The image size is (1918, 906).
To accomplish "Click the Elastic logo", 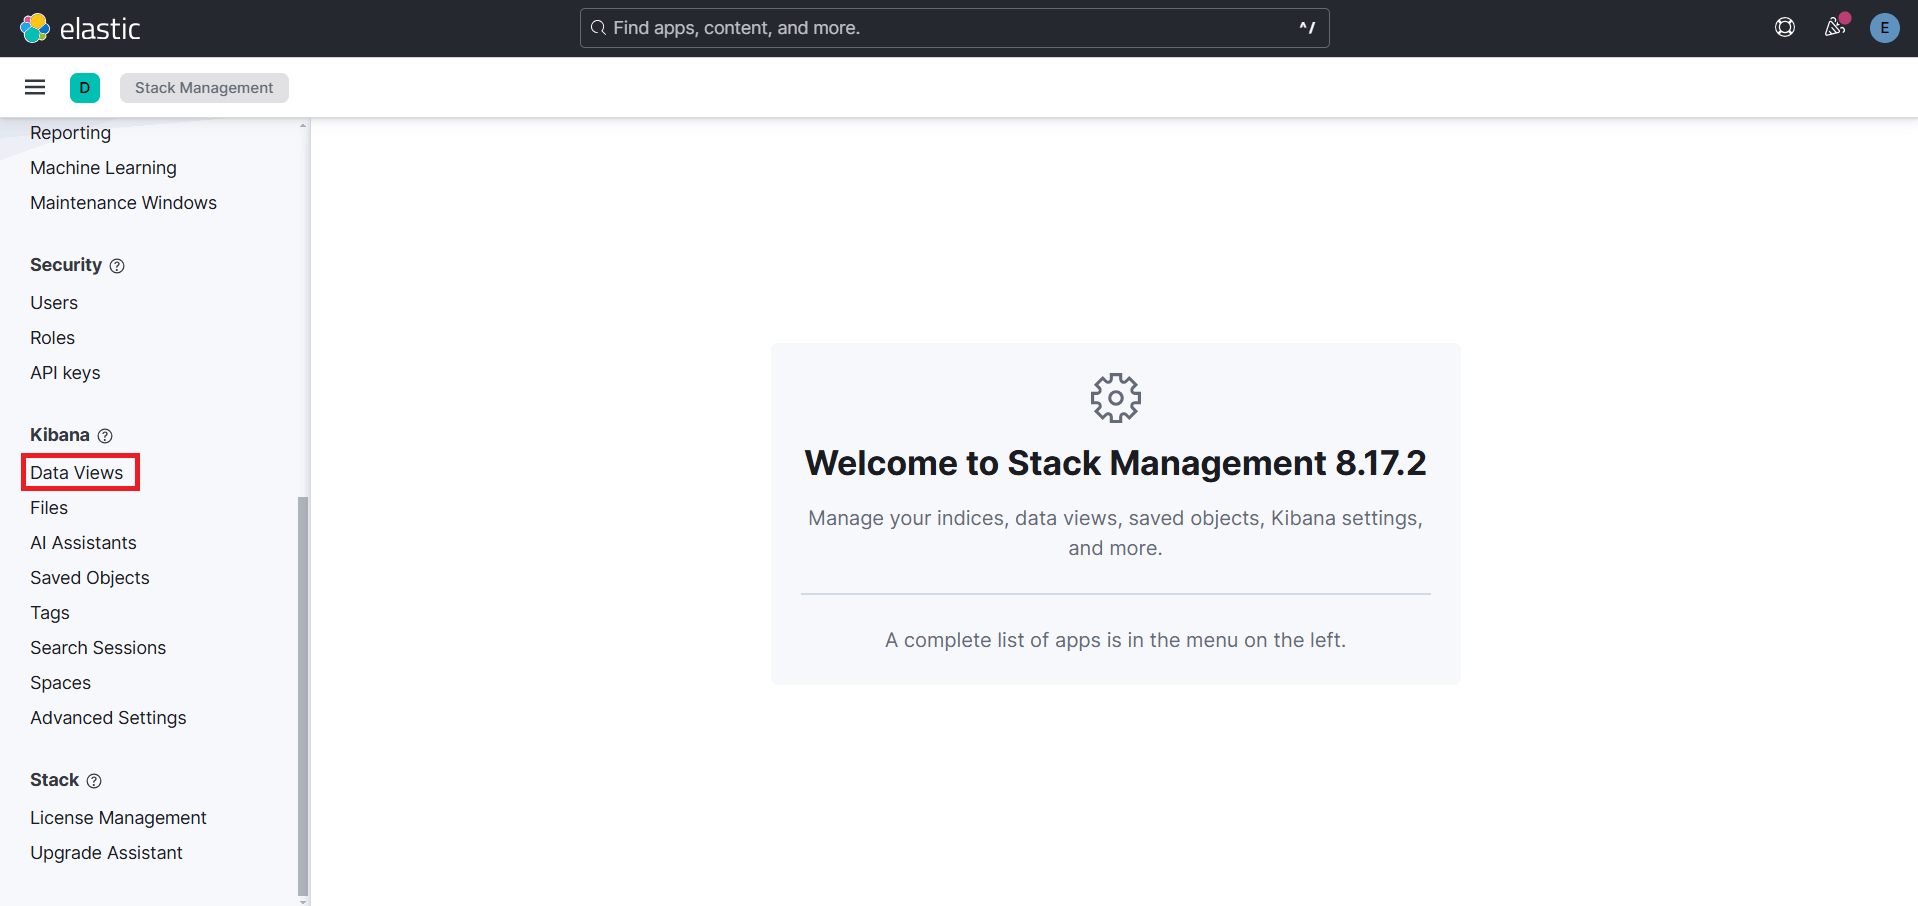I will pyautogui.click(x=80, y=28).
